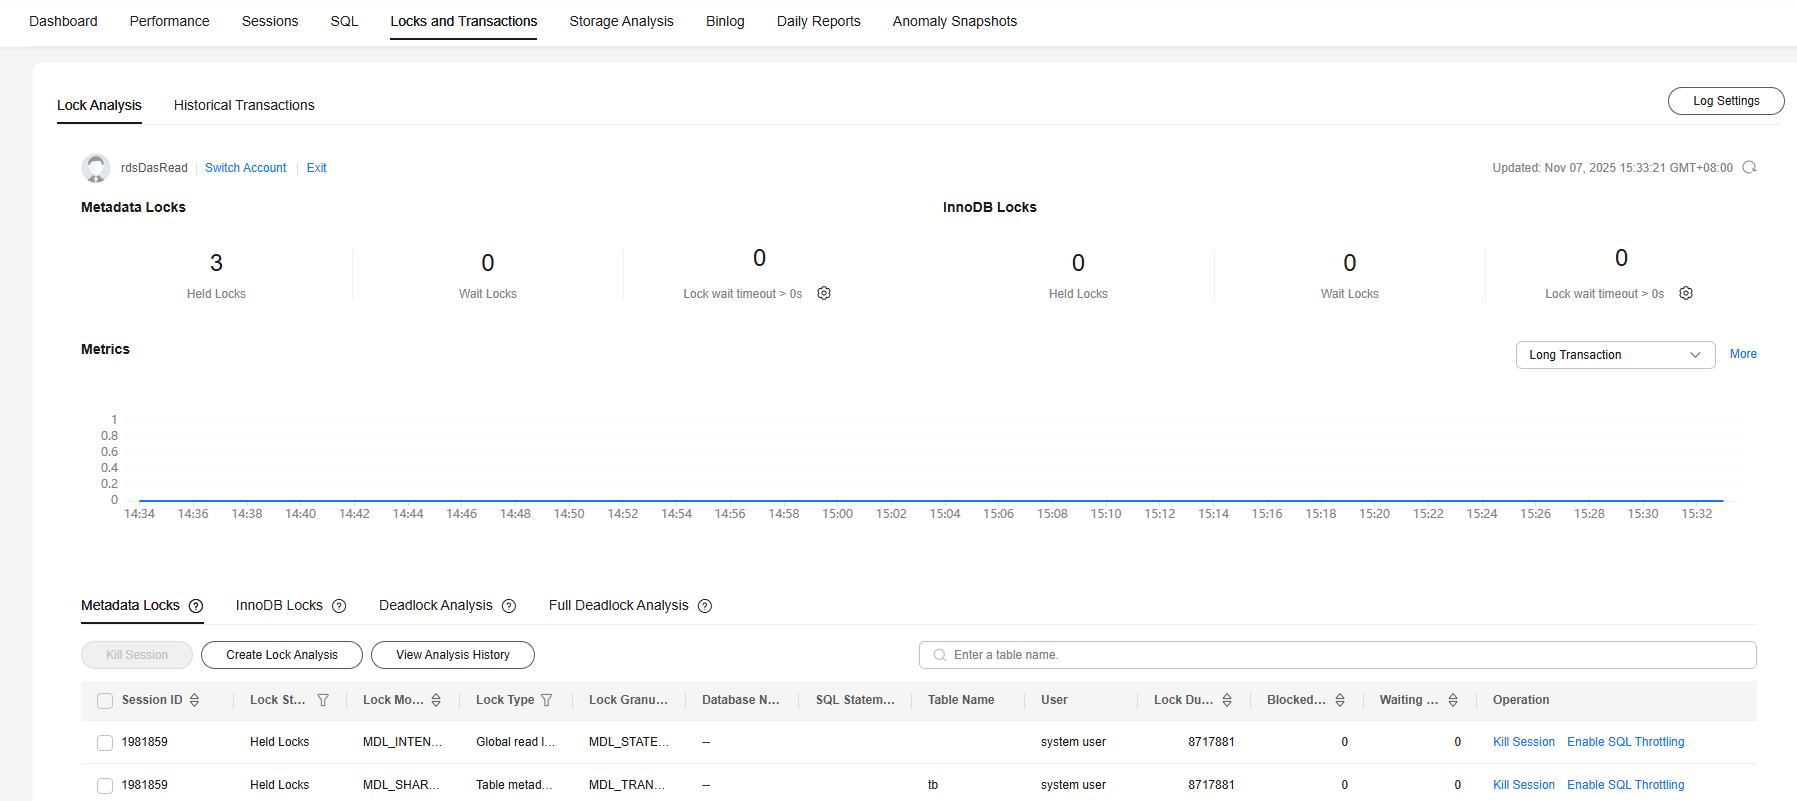Click help icon next to InnoDB Locks tab
Viewport: 1797px width, 801px height.
(339, 606)
